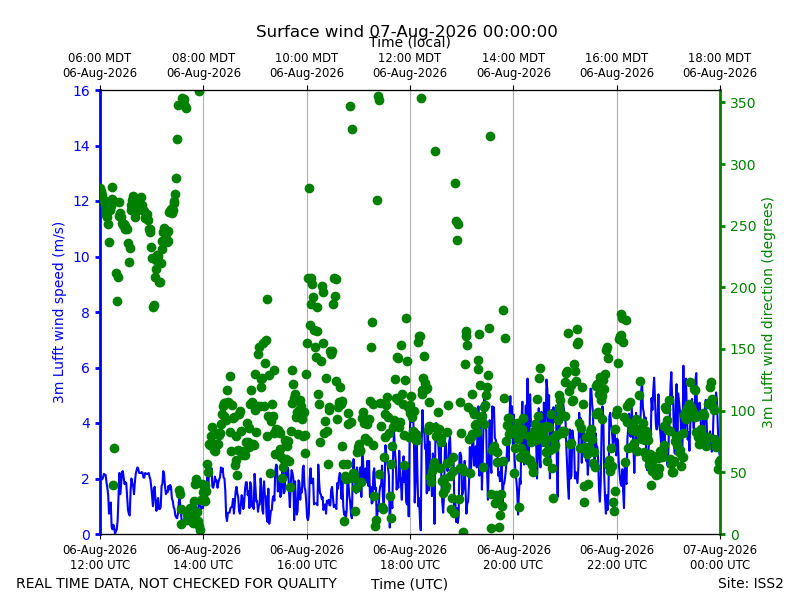Screen dimensions: 800x600
Task: Select the '12:00 UTC' bottom tick label
Action: 100,565
